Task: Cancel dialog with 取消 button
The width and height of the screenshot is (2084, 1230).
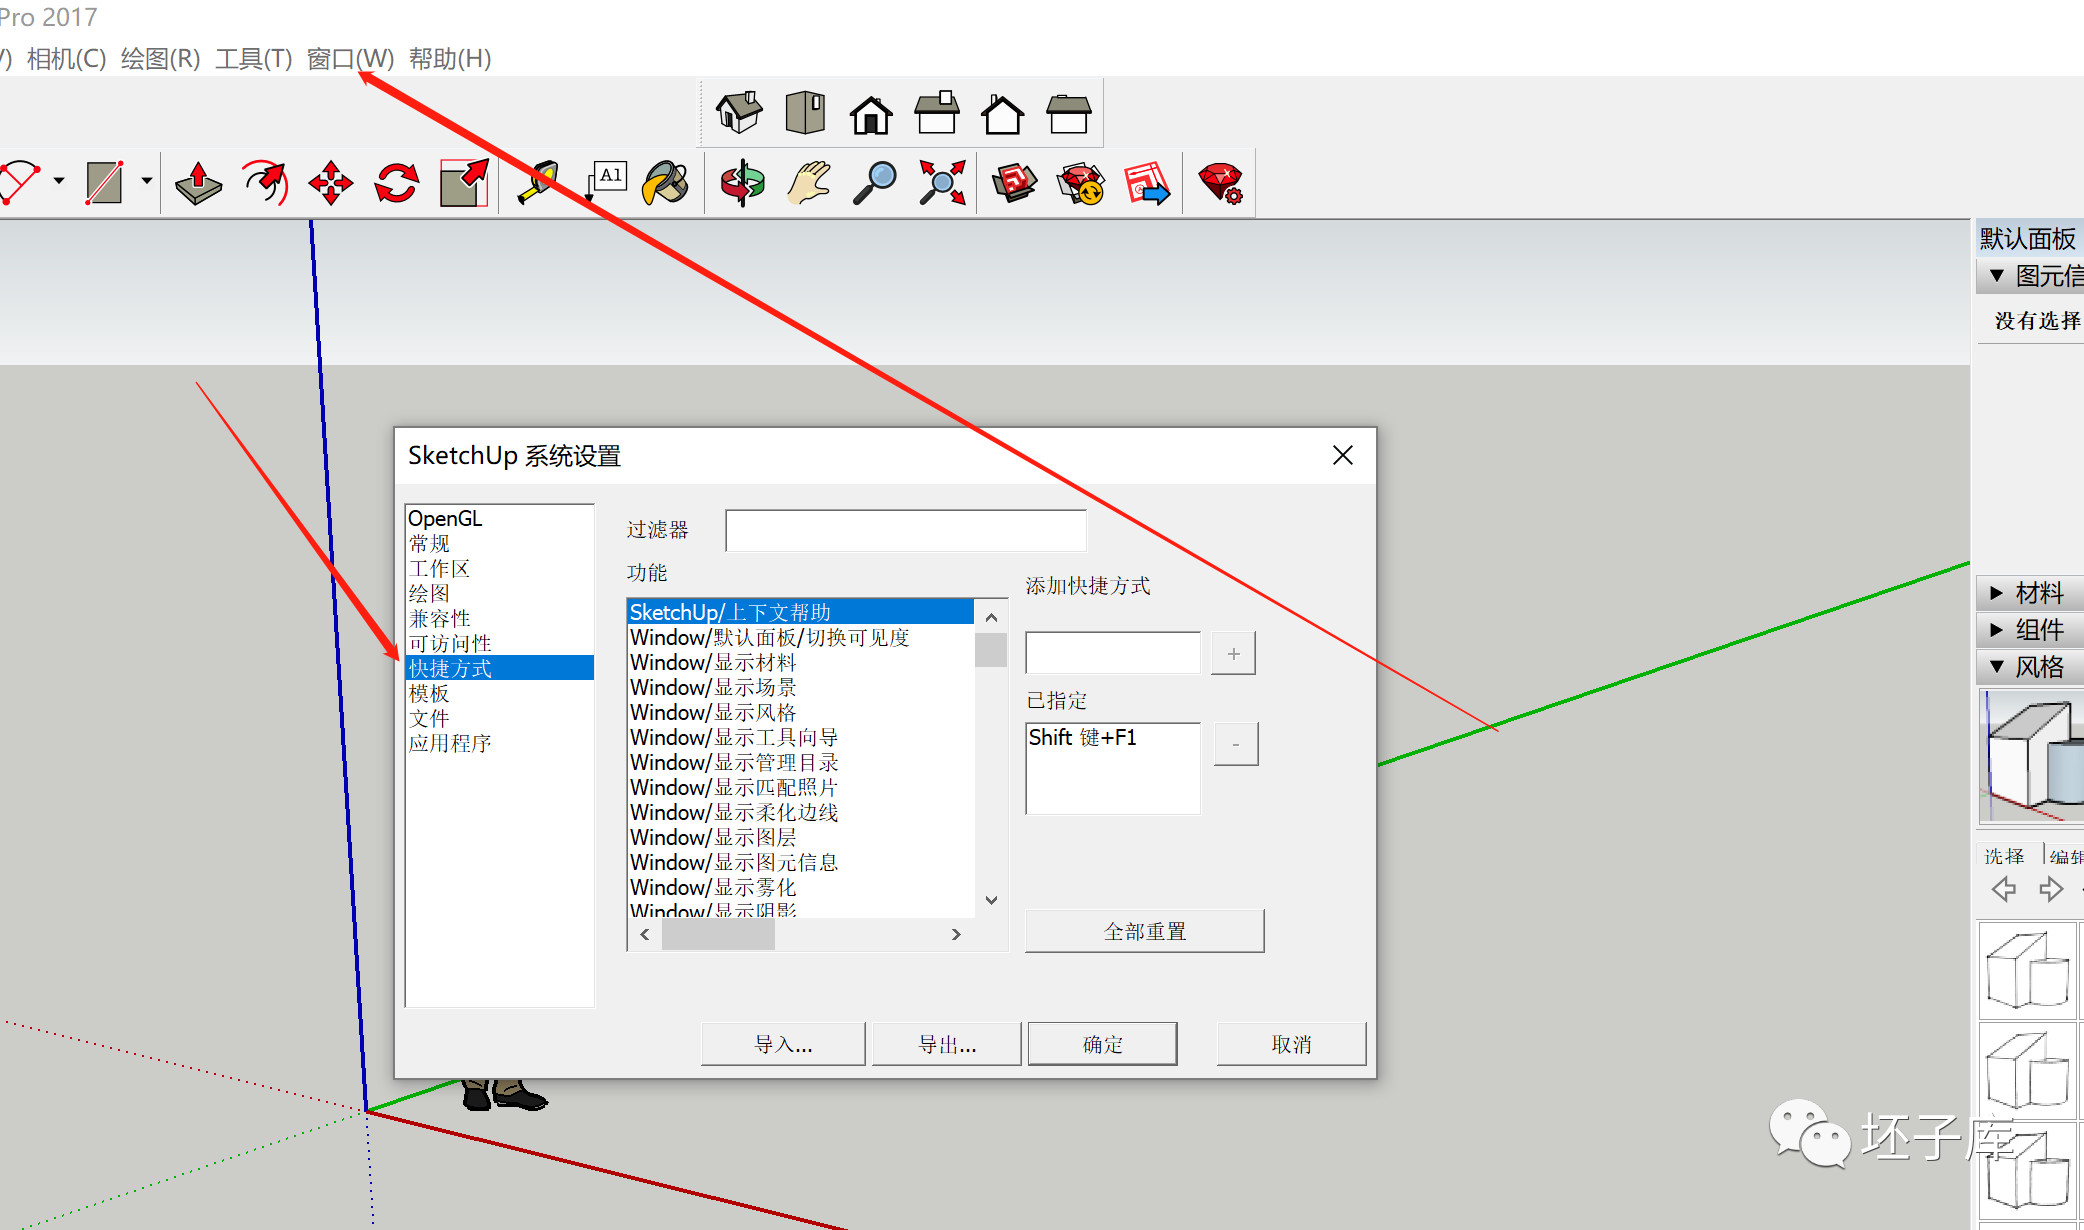Action: [x=1291, y=1044]
